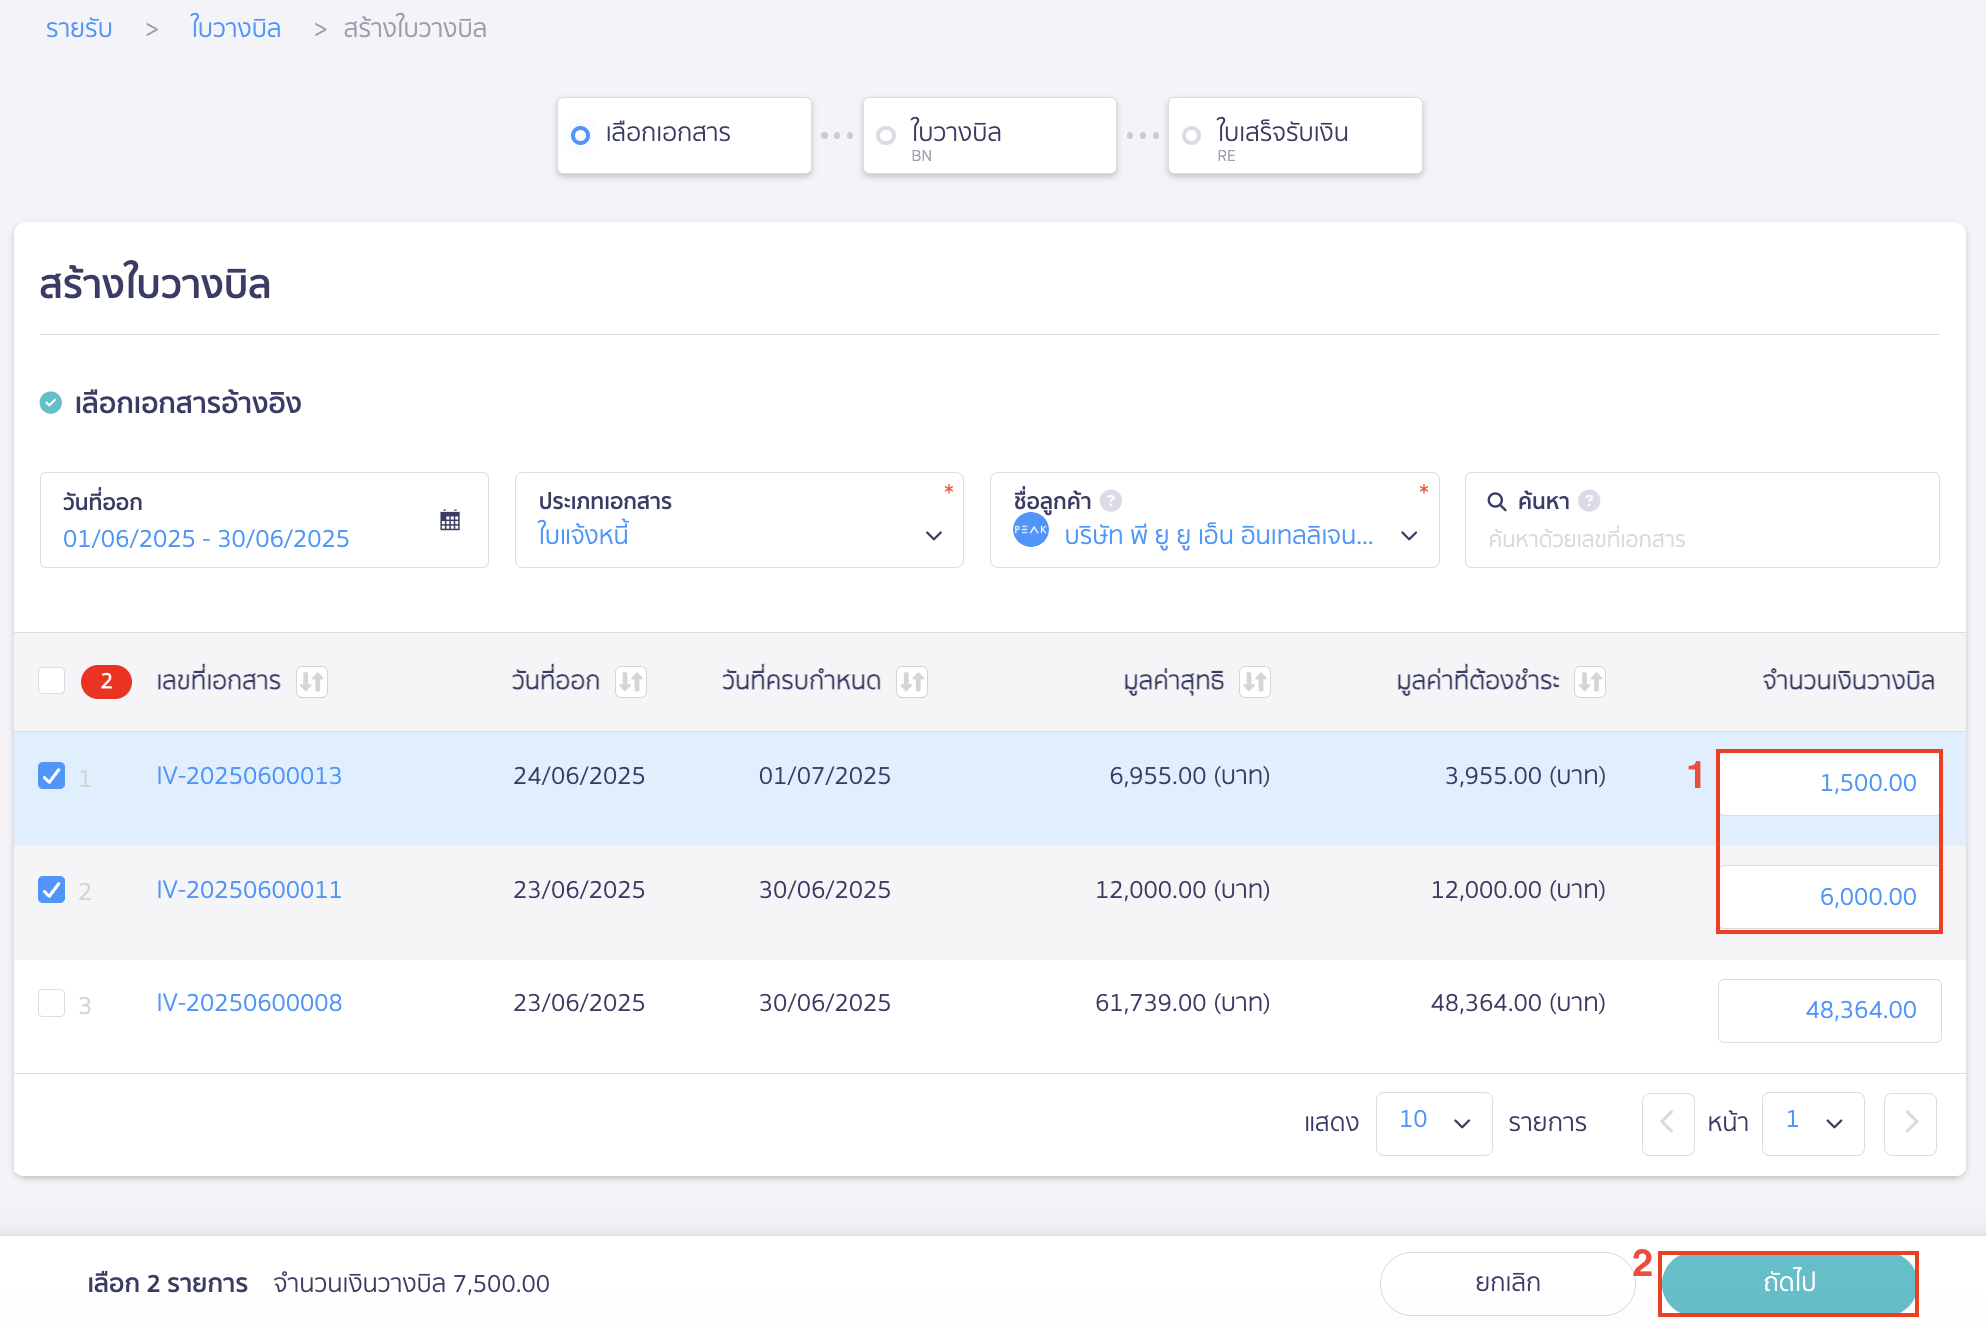
Task: Go to next page arrow
Action: click(1910, 1123)
